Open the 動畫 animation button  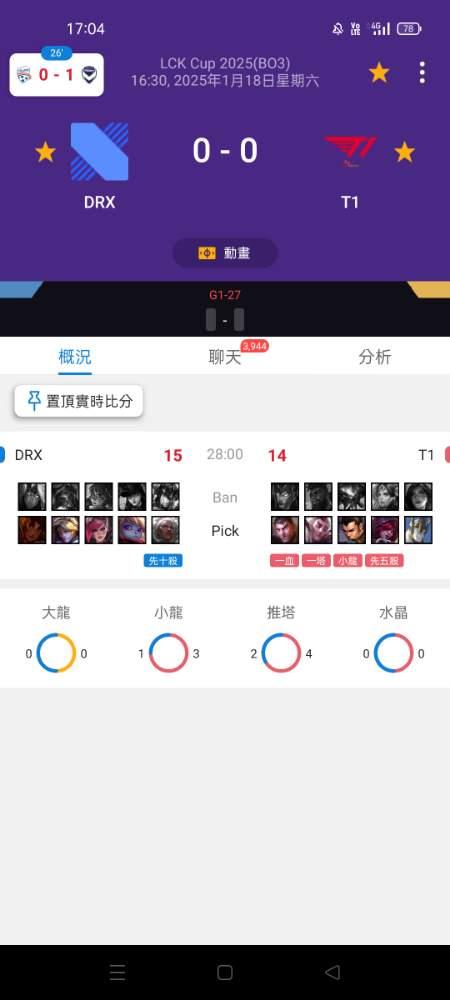(x=225, y=253)
